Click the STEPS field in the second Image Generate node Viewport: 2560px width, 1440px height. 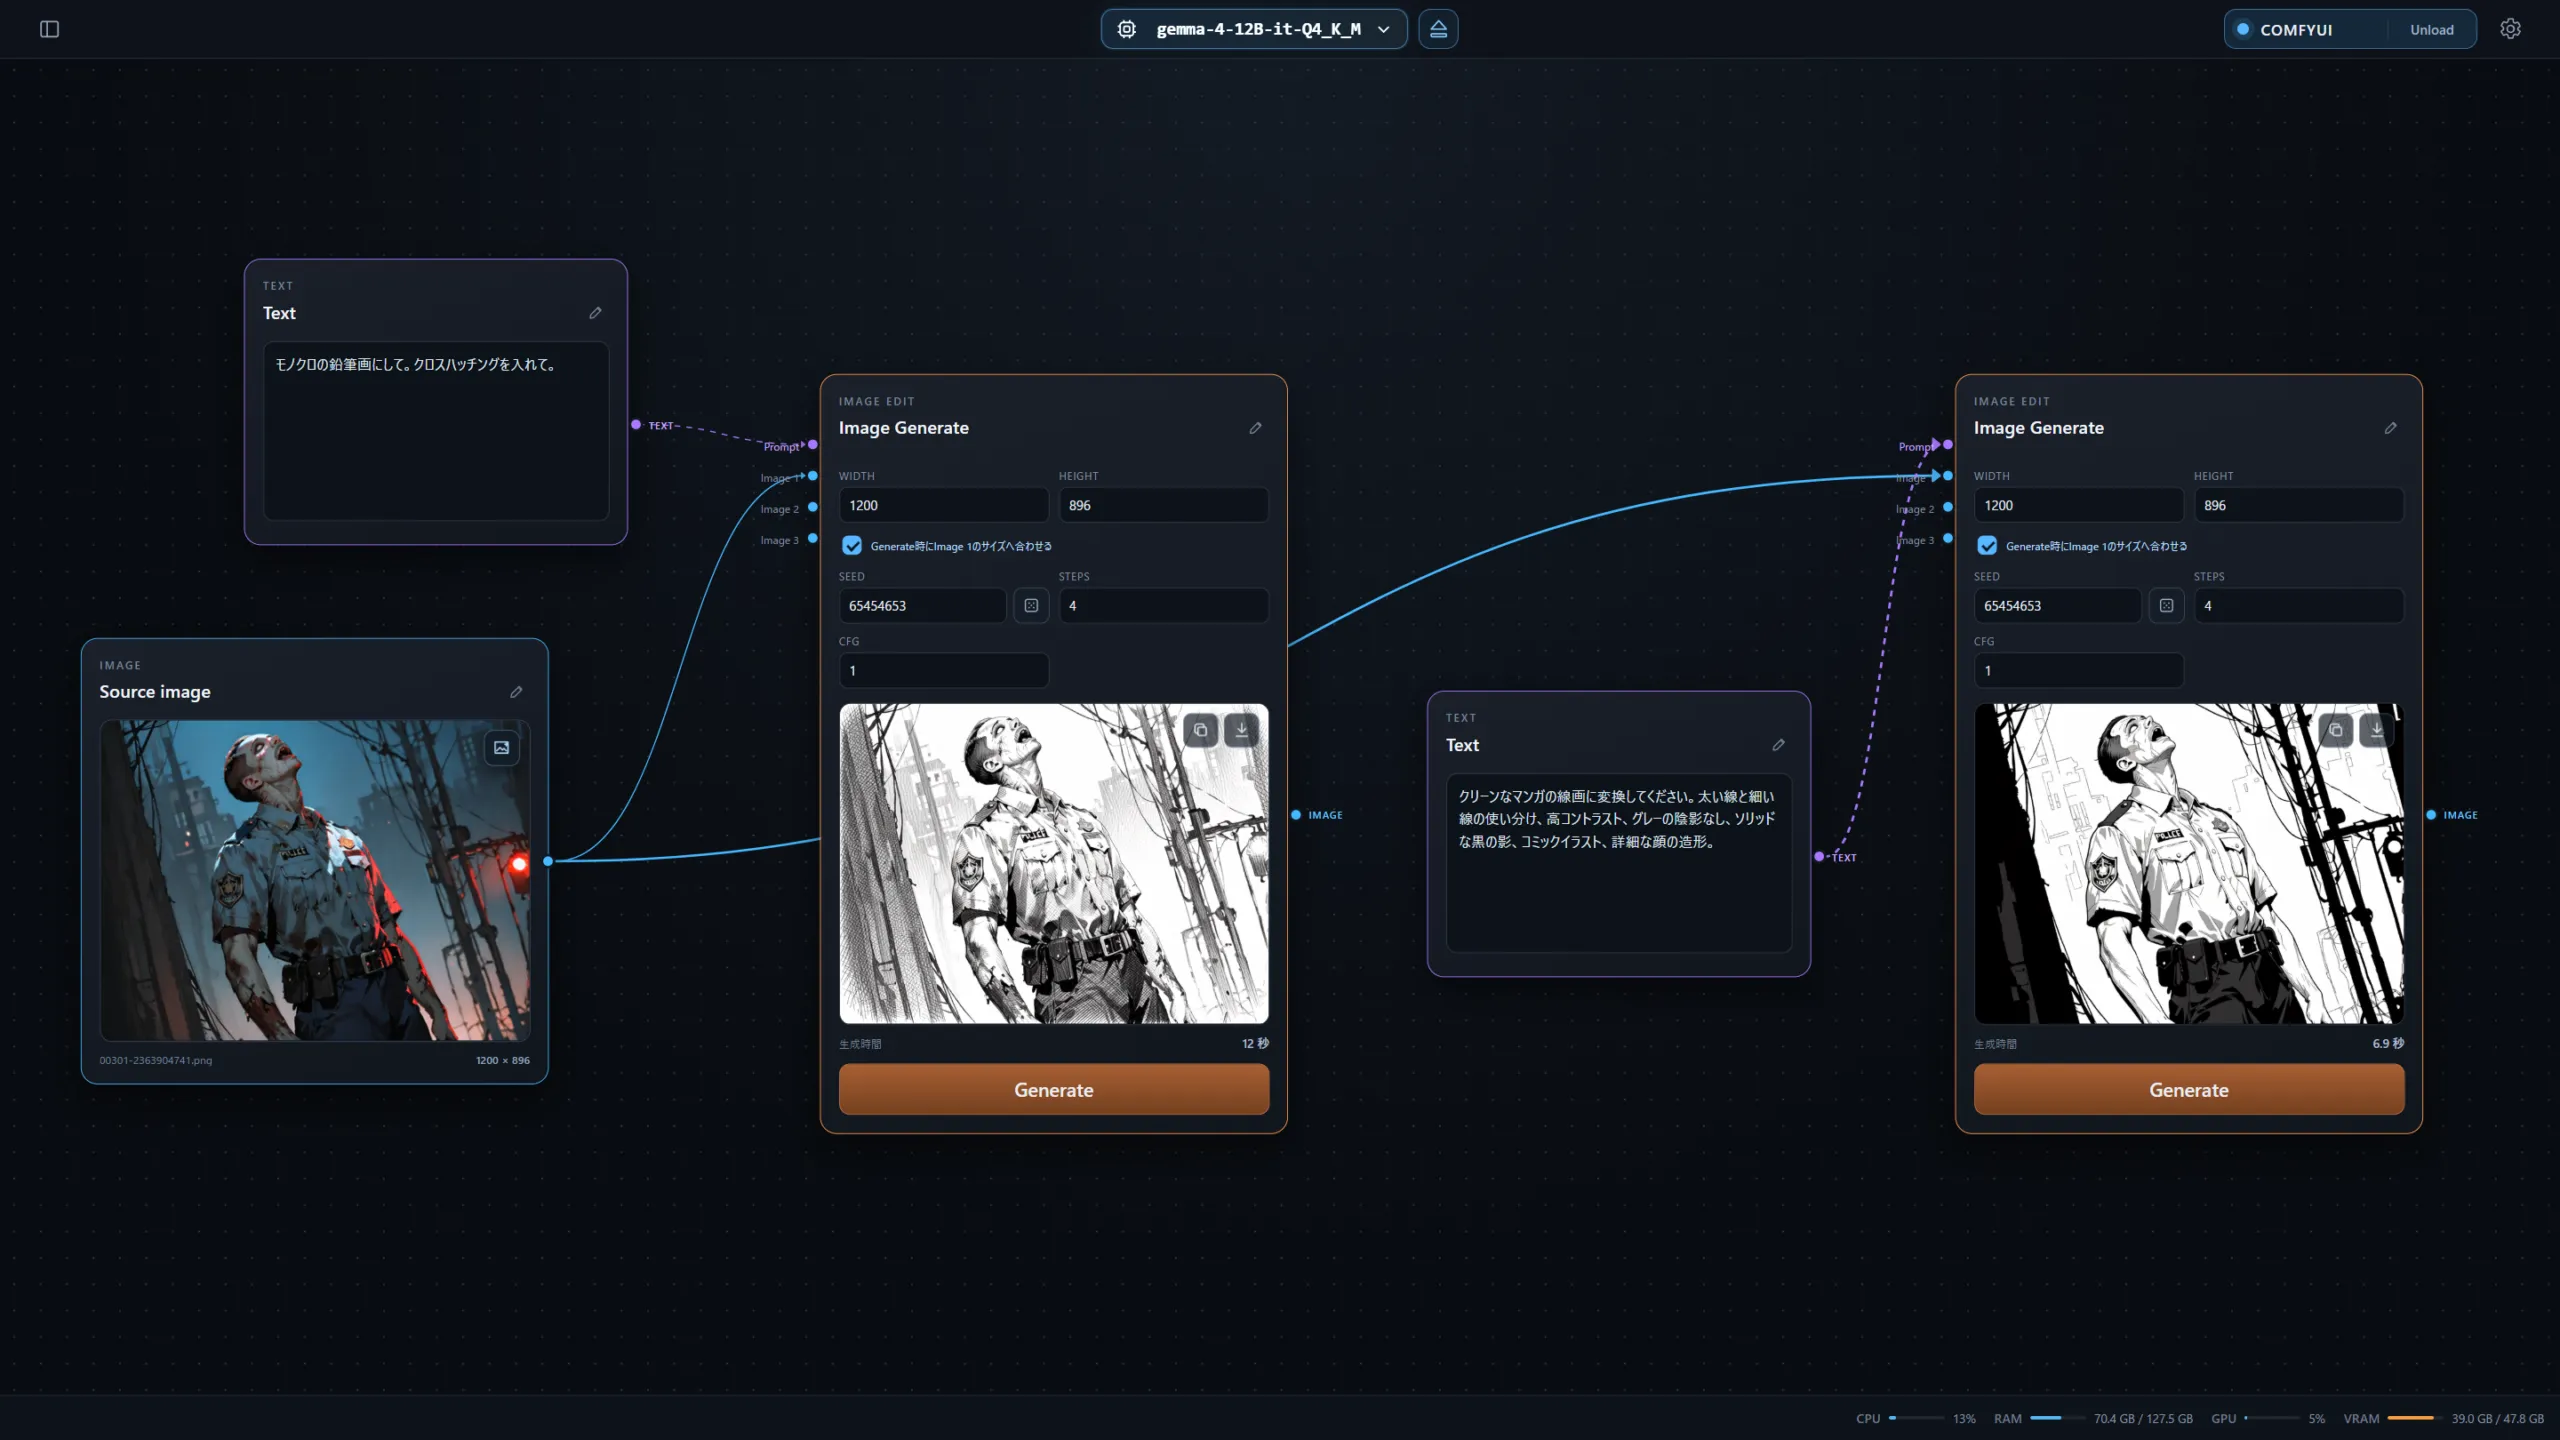[2299, 606]
